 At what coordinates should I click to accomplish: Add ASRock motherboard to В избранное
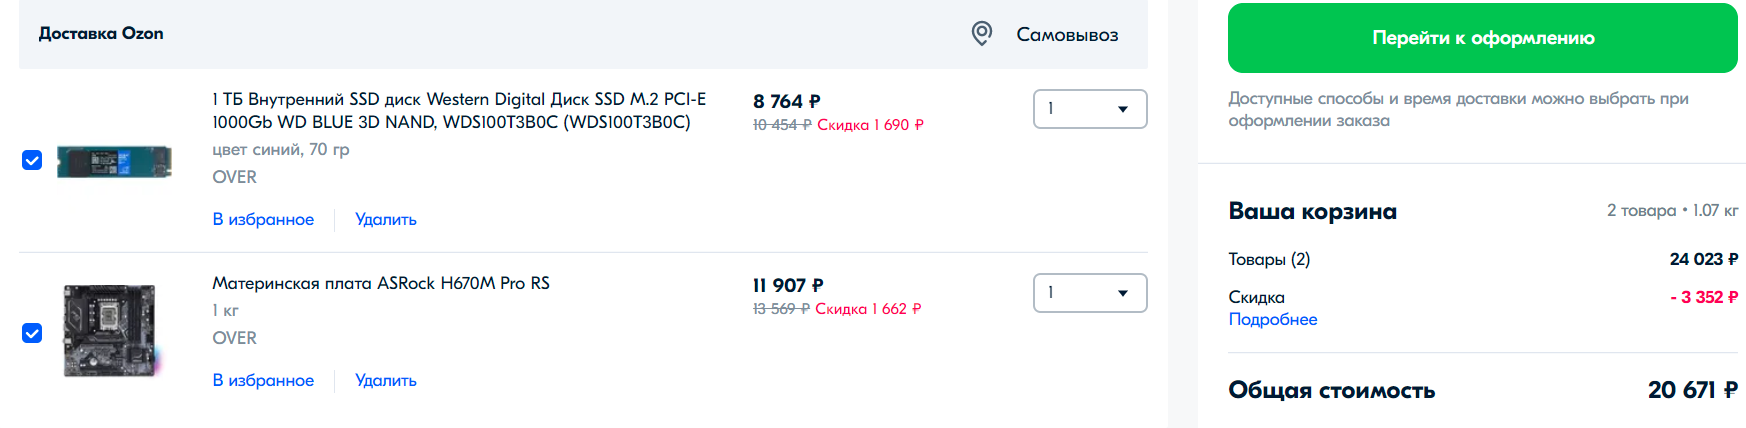(x=263, y=380)
